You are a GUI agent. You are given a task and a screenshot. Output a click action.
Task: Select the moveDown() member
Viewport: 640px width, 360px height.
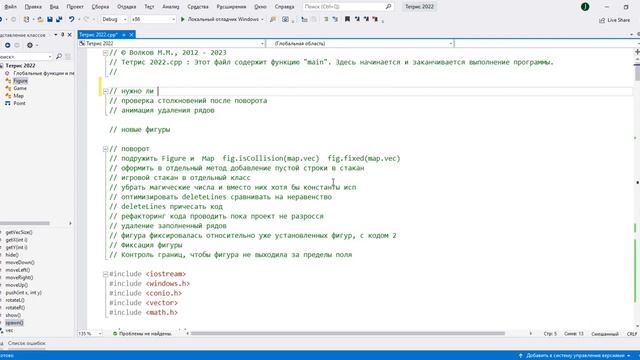pos(20,262)
